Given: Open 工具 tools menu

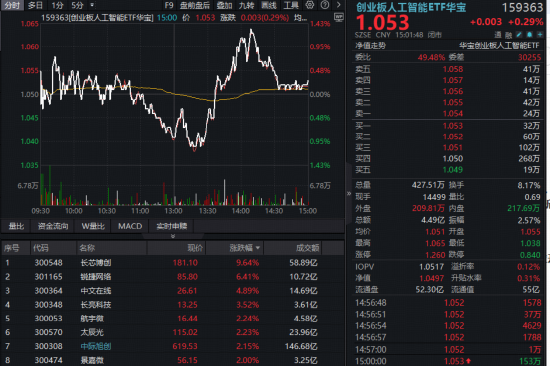Looking at the screenshot, I should (x=291, y=5).
